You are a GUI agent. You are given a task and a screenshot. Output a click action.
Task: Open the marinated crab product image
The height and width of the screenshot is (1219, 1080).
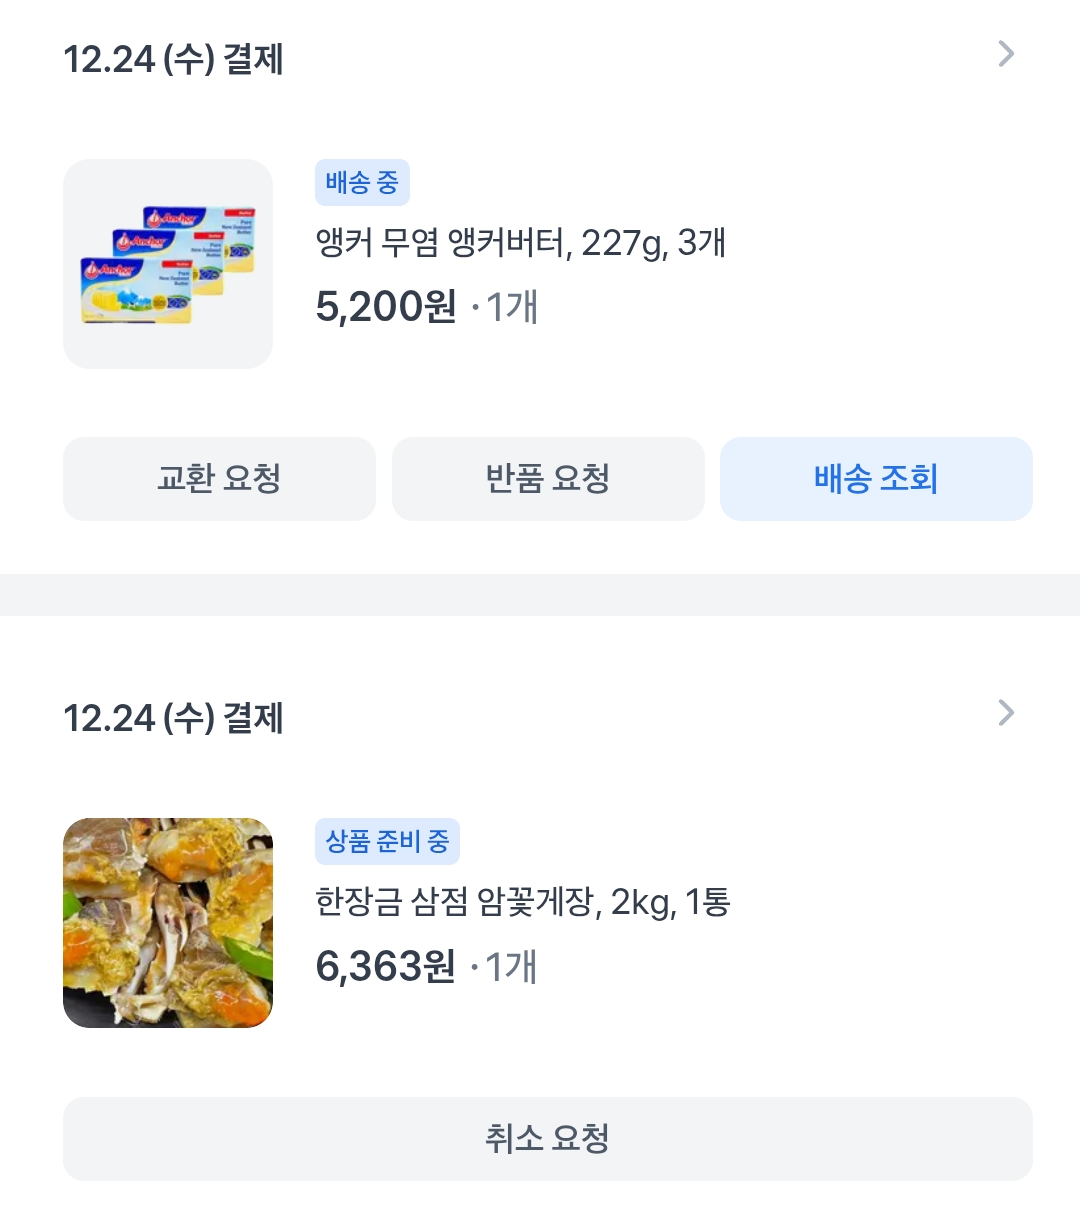[x=168, y=923]
